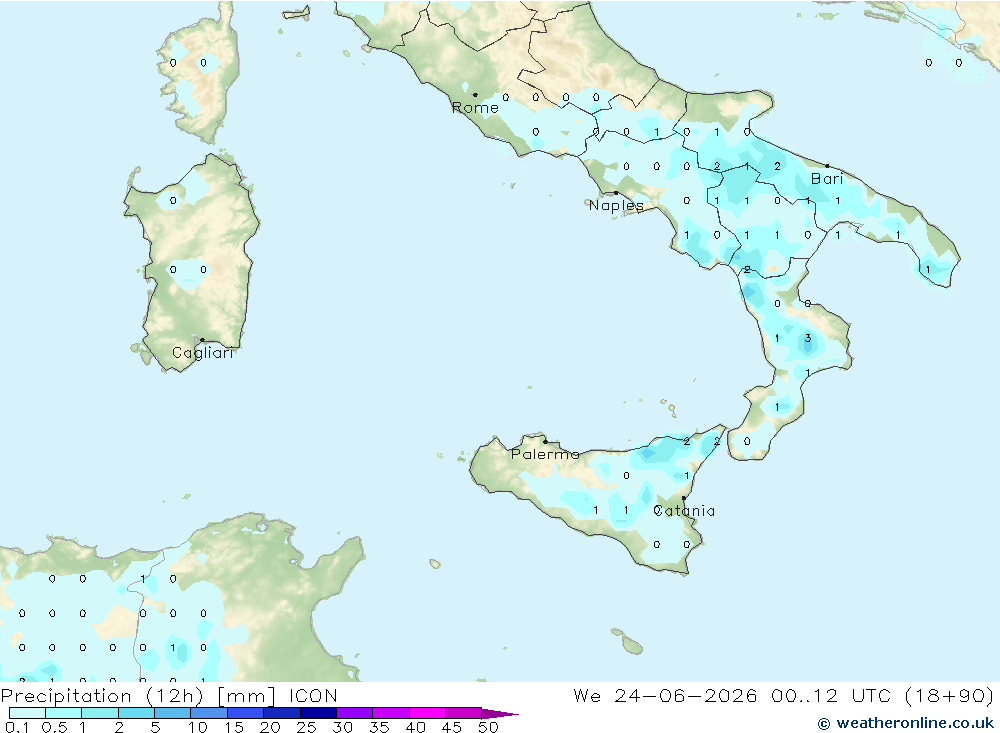Click the 45 legend scale label

[452, 727]
